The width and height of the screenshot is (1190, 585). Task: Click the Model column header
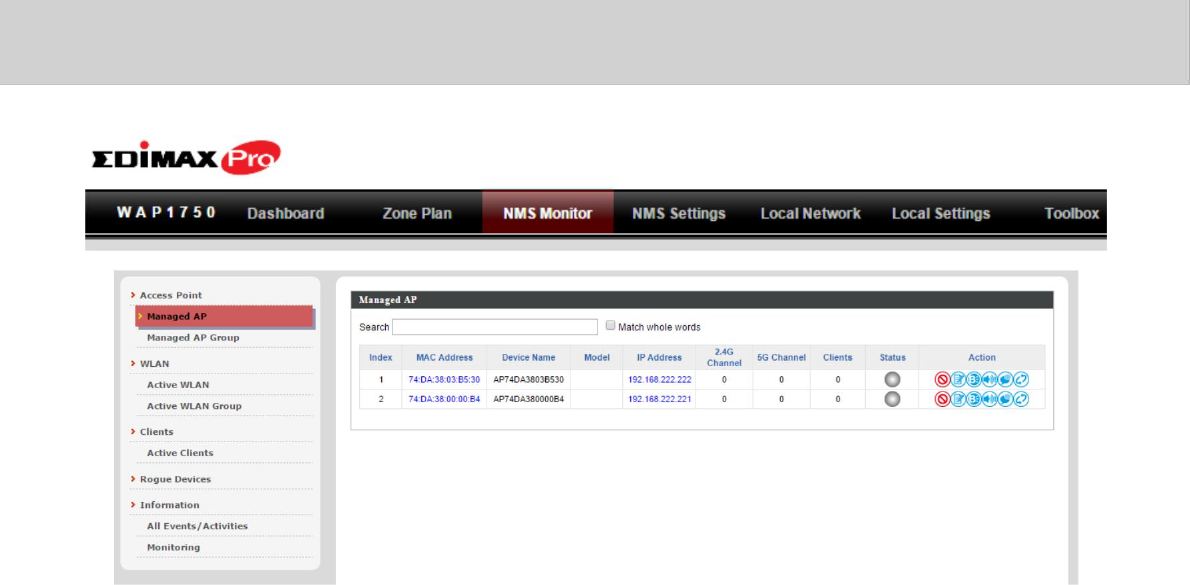(x=597, y=357)
